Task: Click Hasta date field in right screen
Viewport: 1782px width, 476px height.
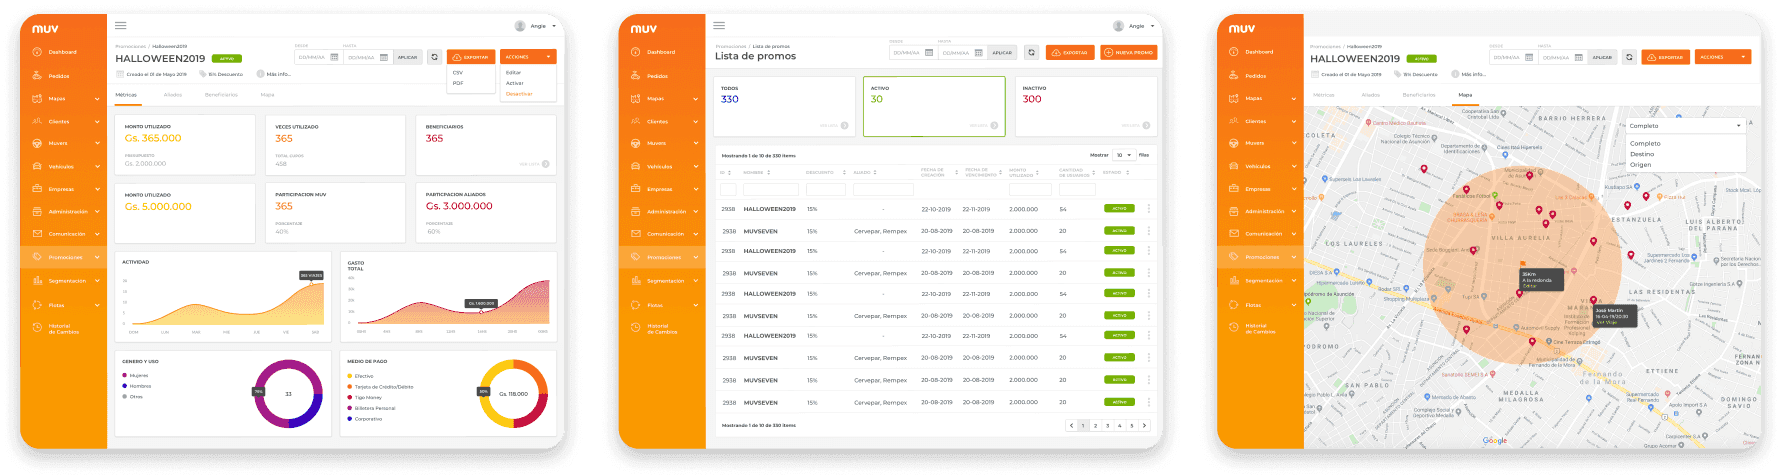Action: [1562, 57]
